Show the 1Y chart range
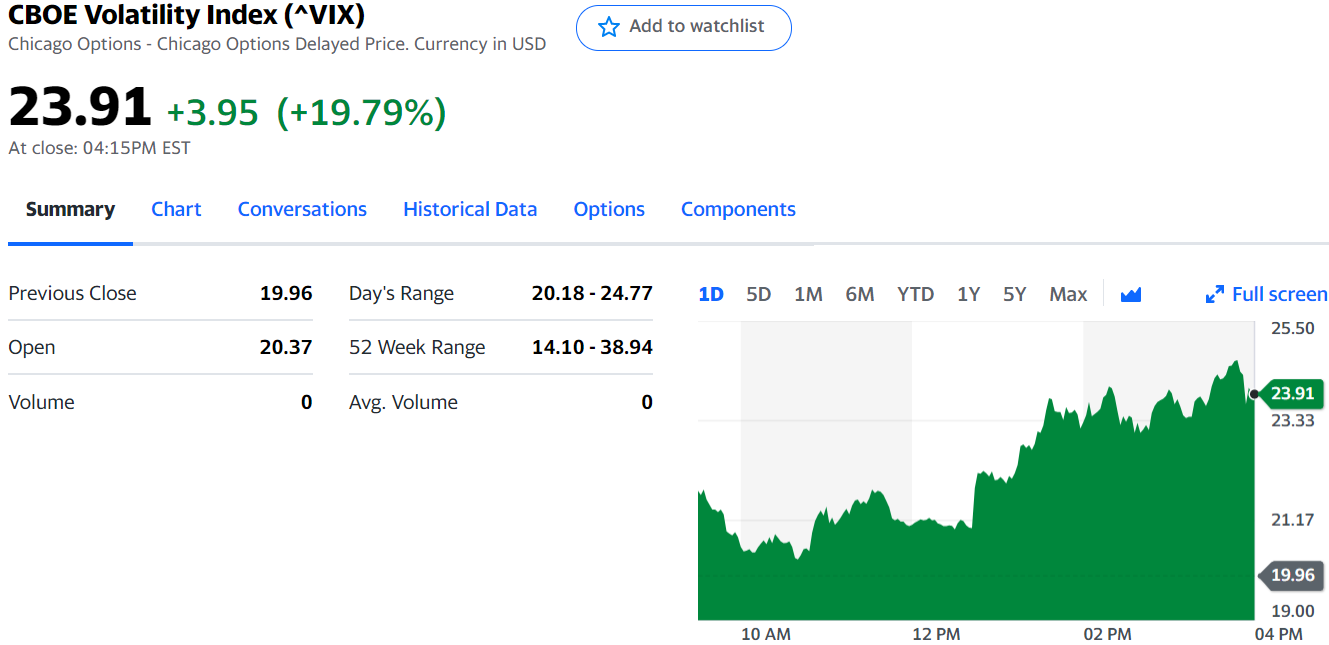Screen dimensions: 1329x645 [x=968, y=294]
